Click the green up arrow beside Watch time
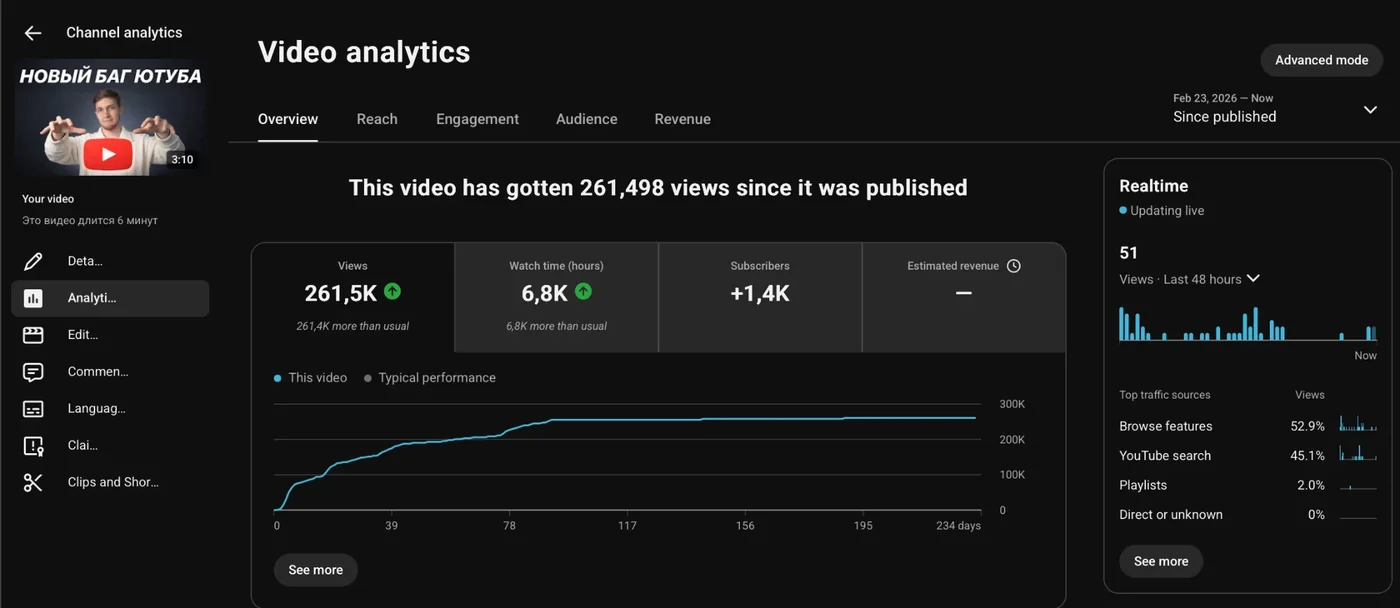 click(583, 292)
